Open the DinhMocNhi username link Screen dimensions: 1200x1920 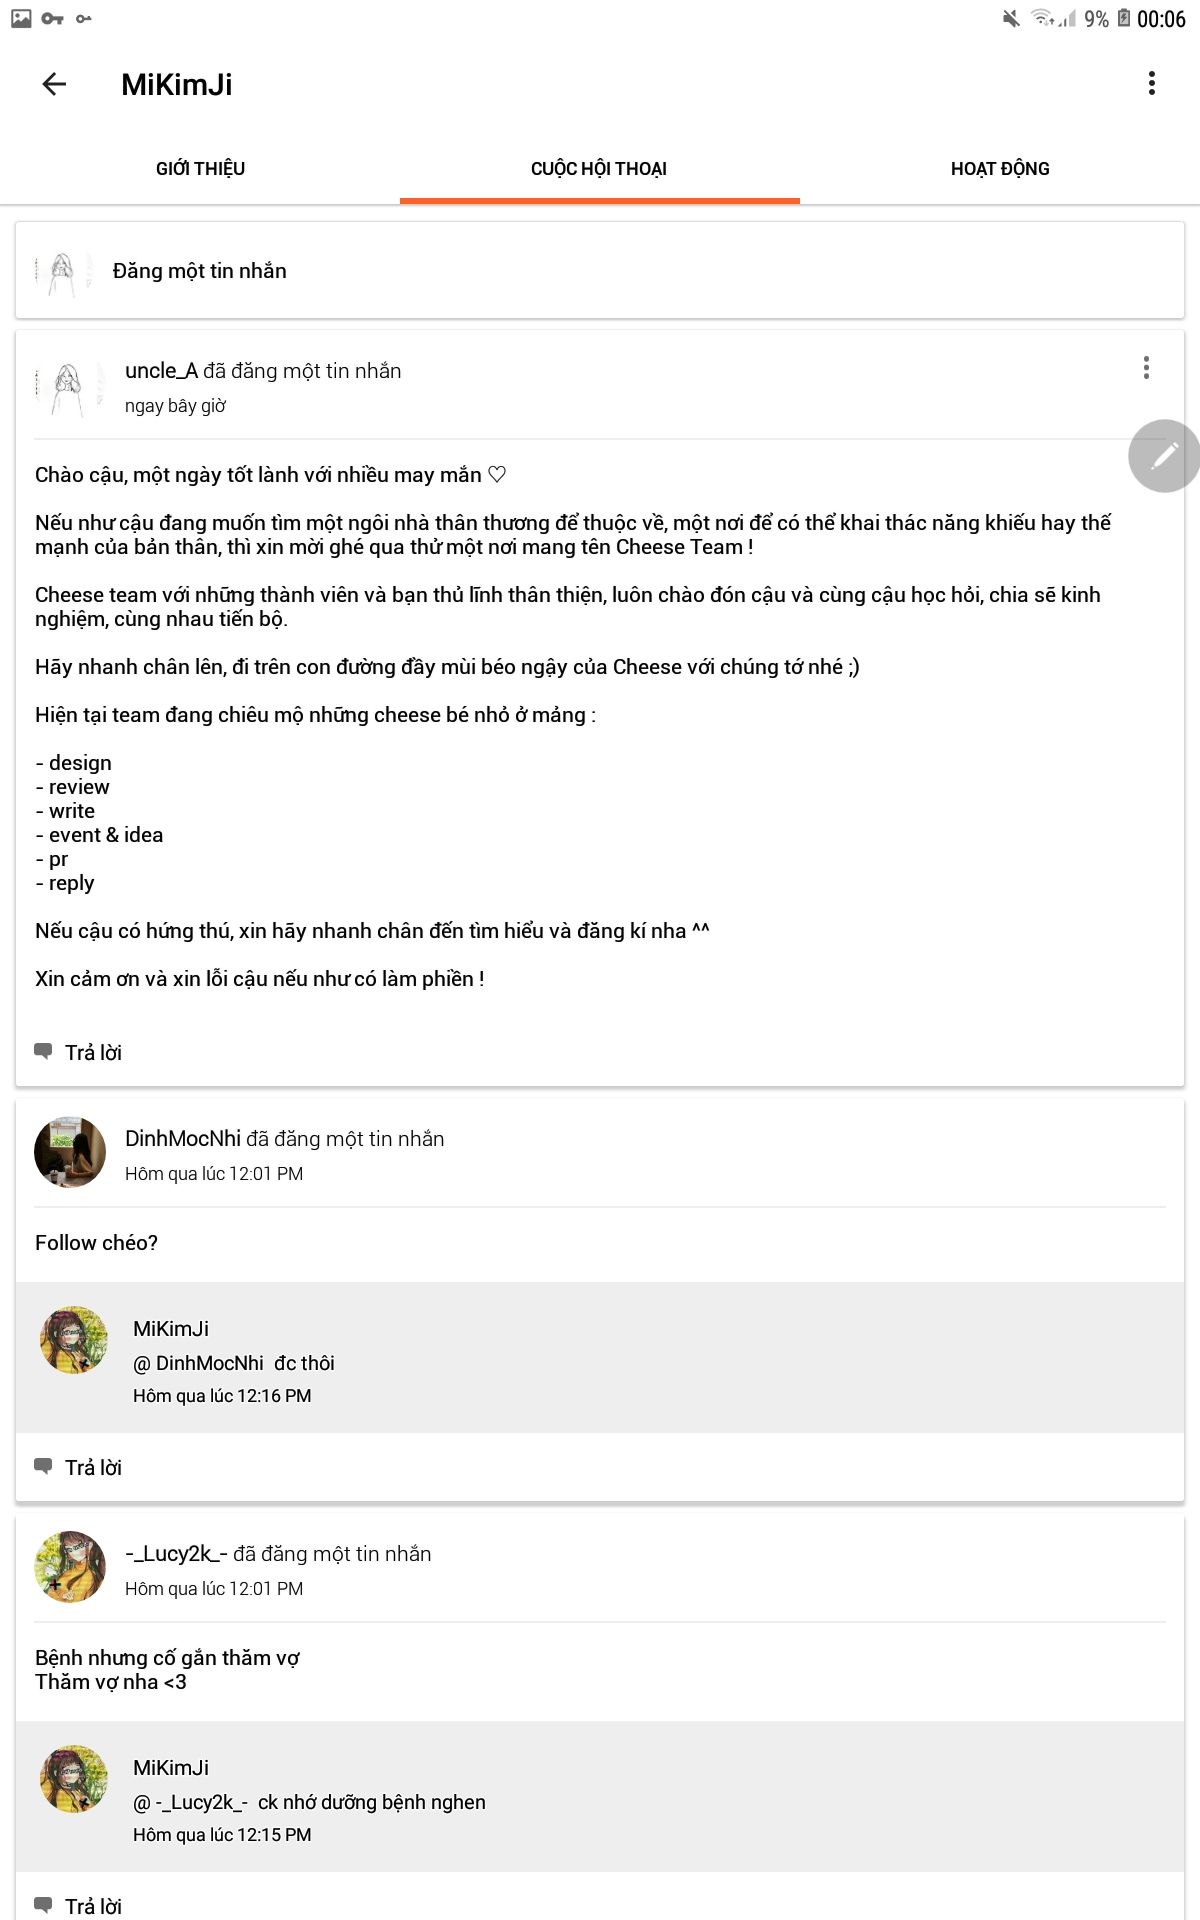(183, 1139)
